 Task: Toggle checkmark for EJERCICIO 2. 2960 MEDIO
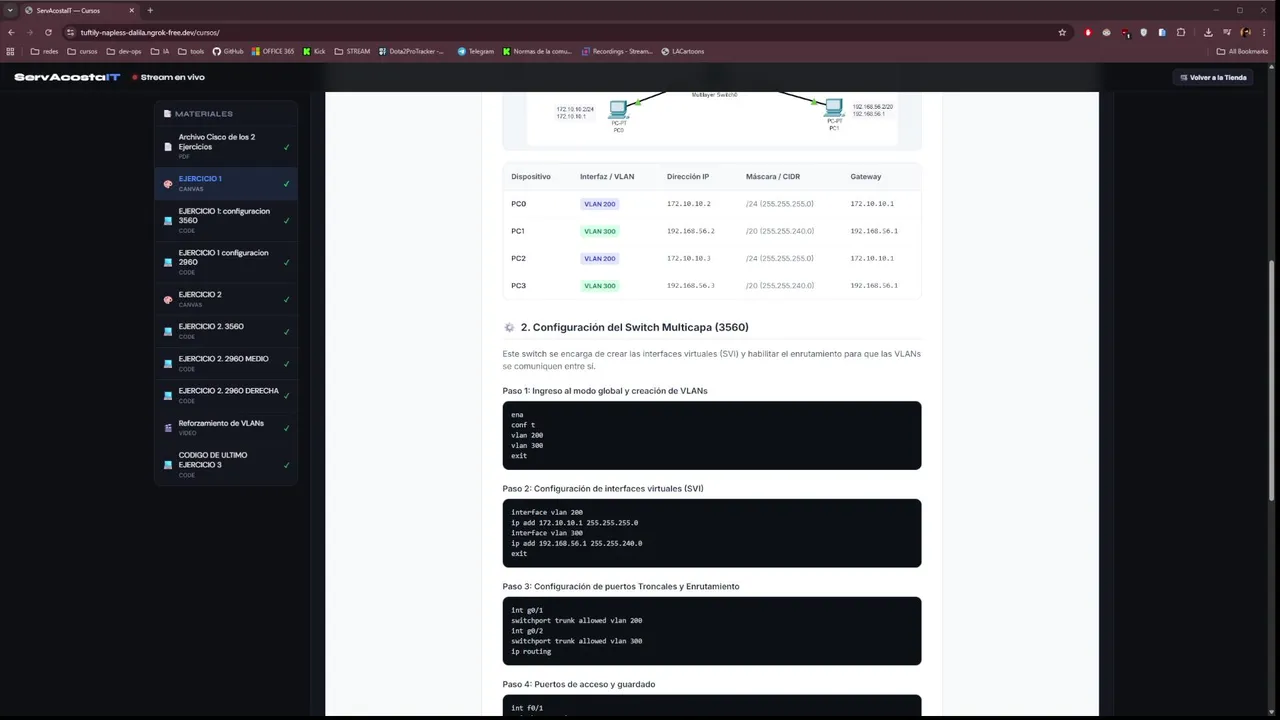286,363
